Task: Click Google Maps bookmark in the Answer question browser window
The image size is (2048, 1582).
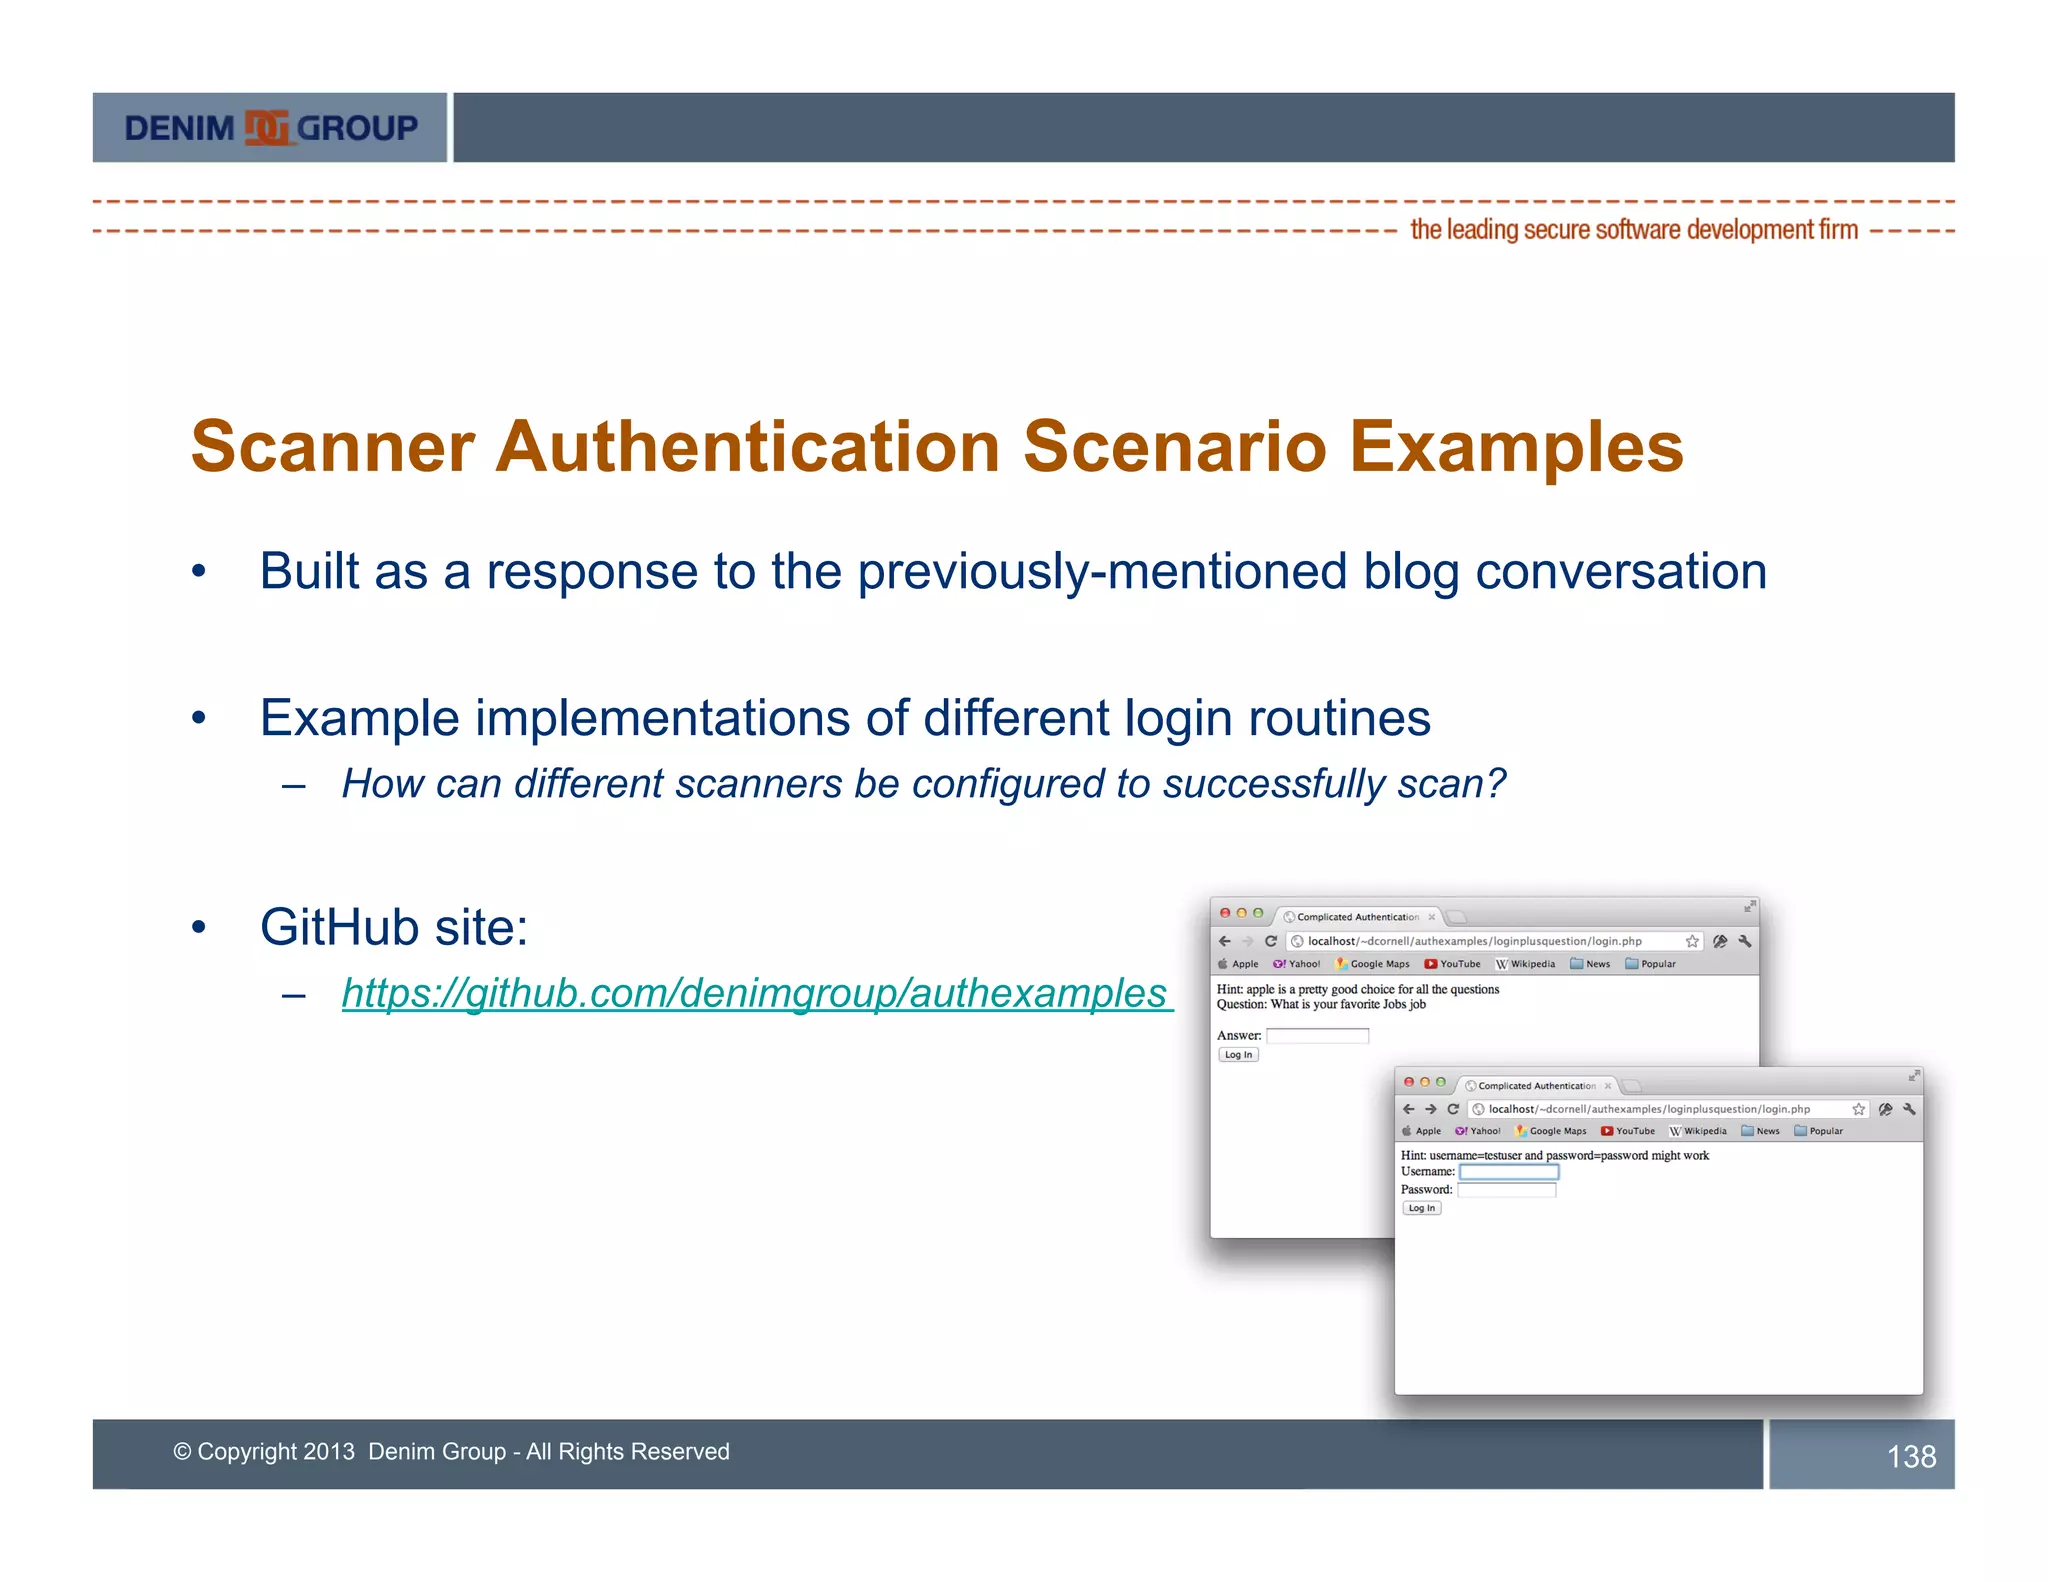Action: click(x=1373, y=964)
